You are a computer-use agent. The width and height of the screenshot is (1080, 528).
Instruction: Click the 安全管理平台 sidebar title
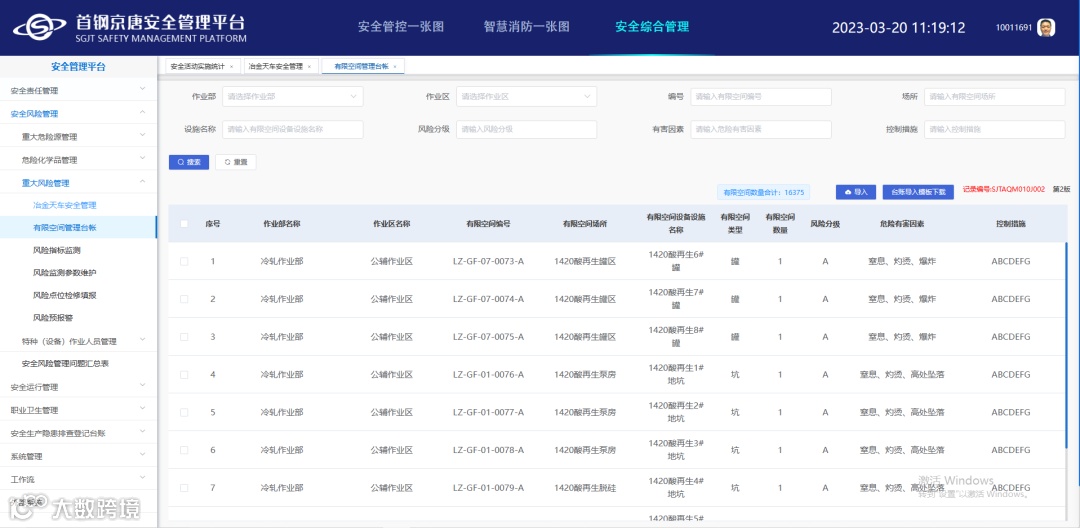point(79,67)
